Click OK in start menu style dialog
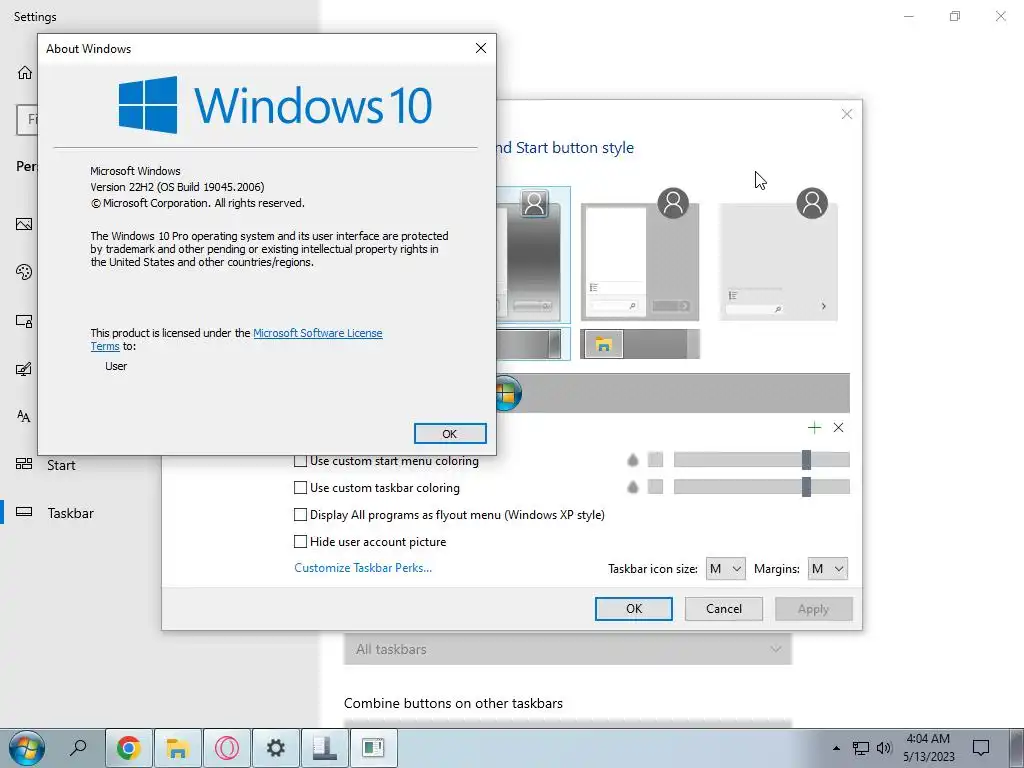This screenshot has width=1024, height=768. tap(633, 609)
